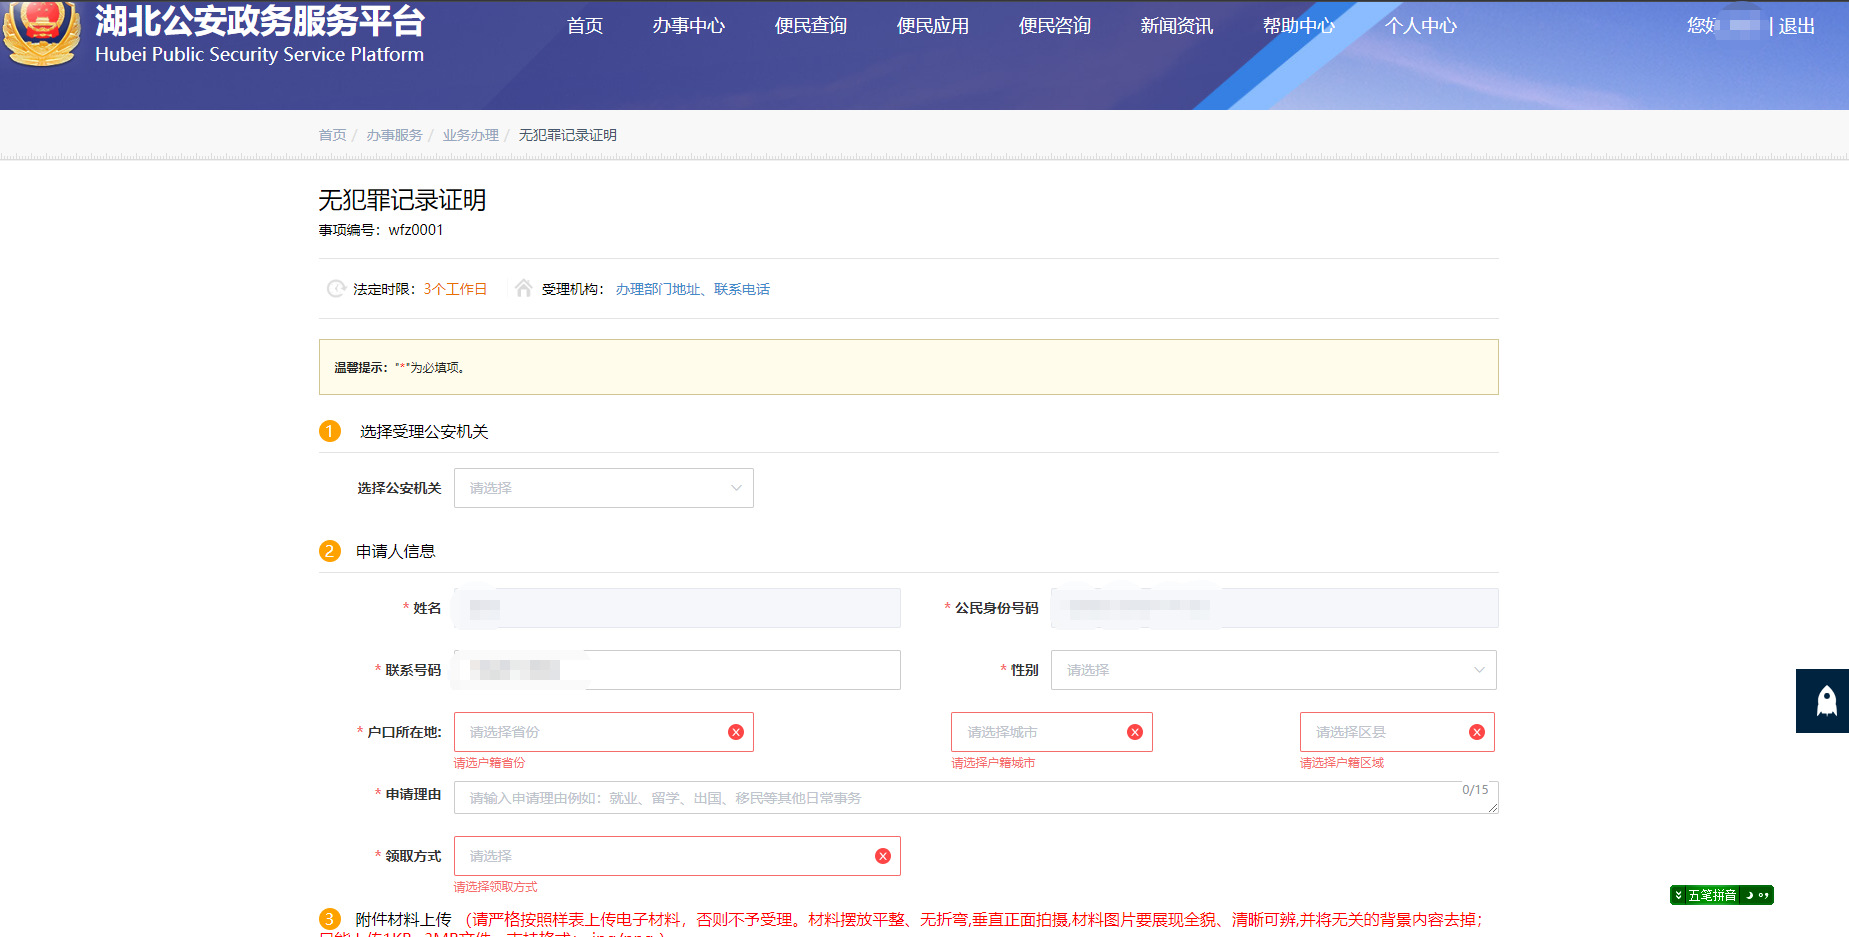Viewport: 1849px width, 937px height.
Task: Click the district field red error icon
Action: tap(1477, 732)
